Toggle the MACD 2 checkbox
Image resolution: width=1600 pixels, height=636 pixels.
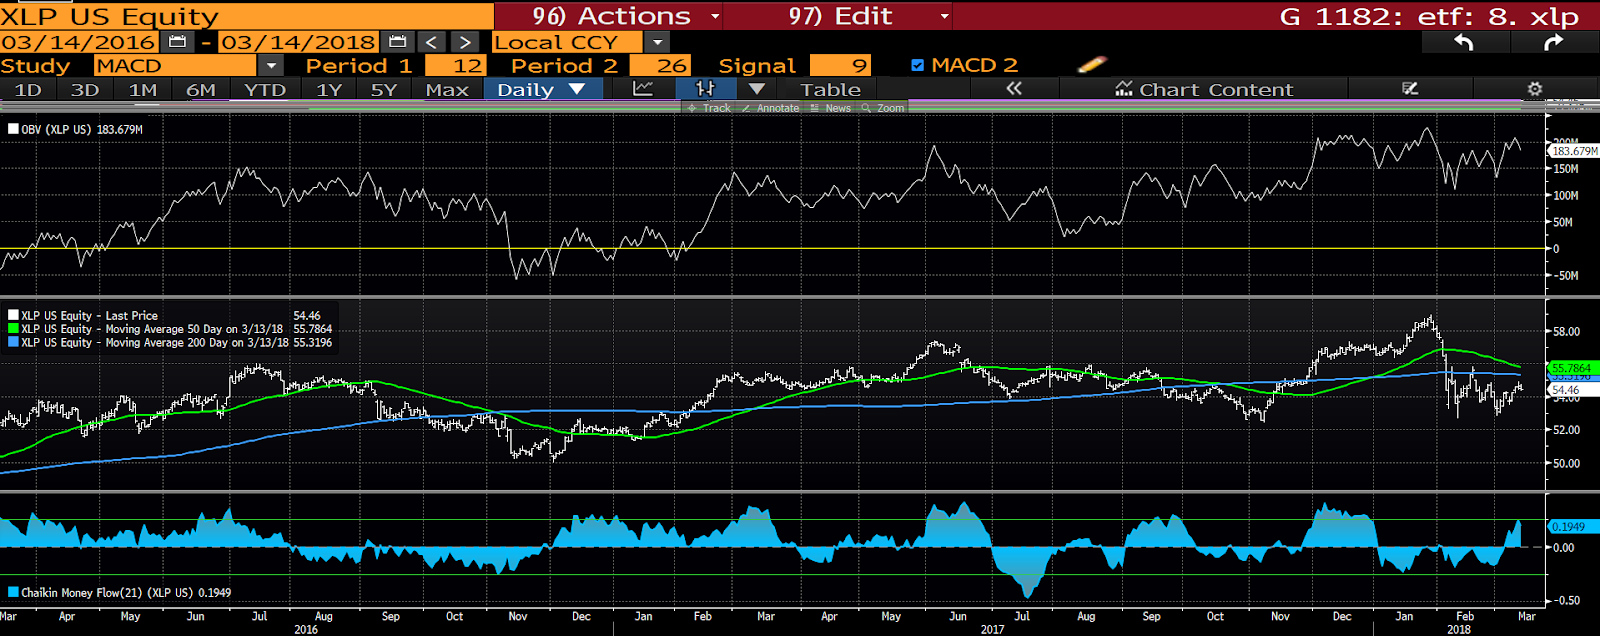(x=918, y=65)
